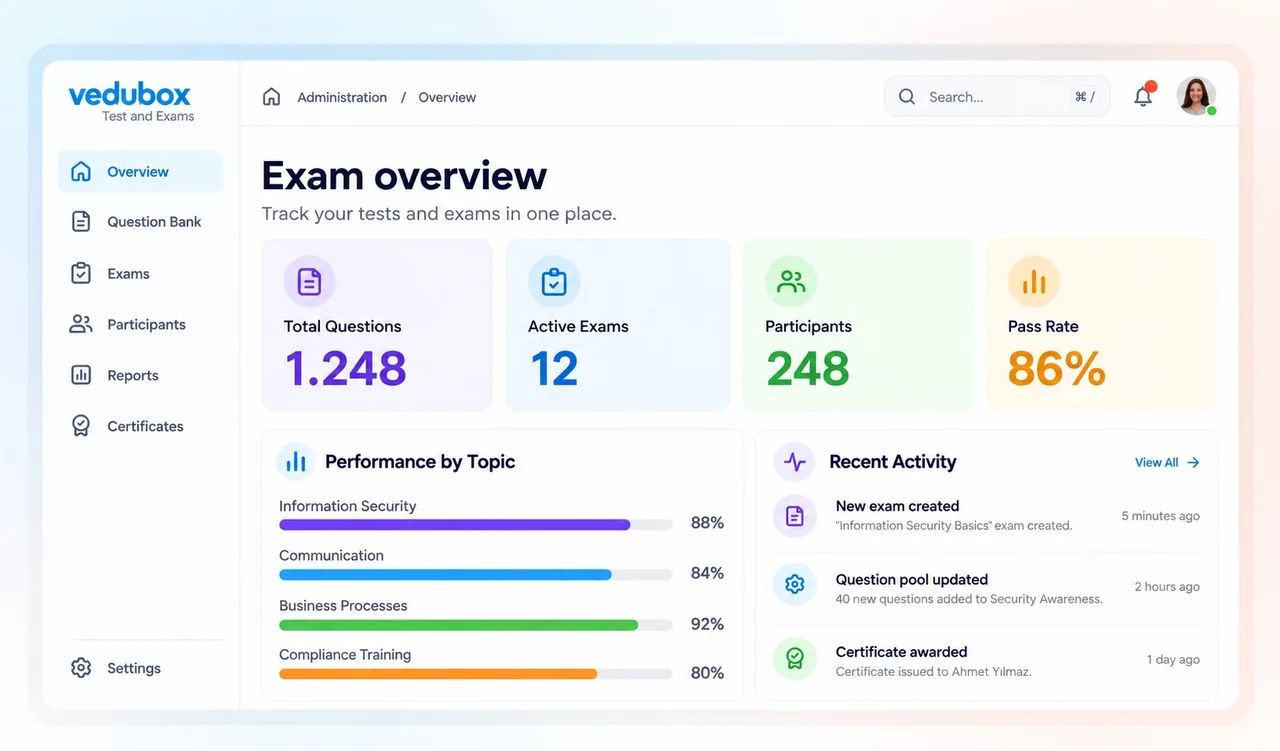Click the Settings gear icon
1280x751 pixels.
[81, 668]
